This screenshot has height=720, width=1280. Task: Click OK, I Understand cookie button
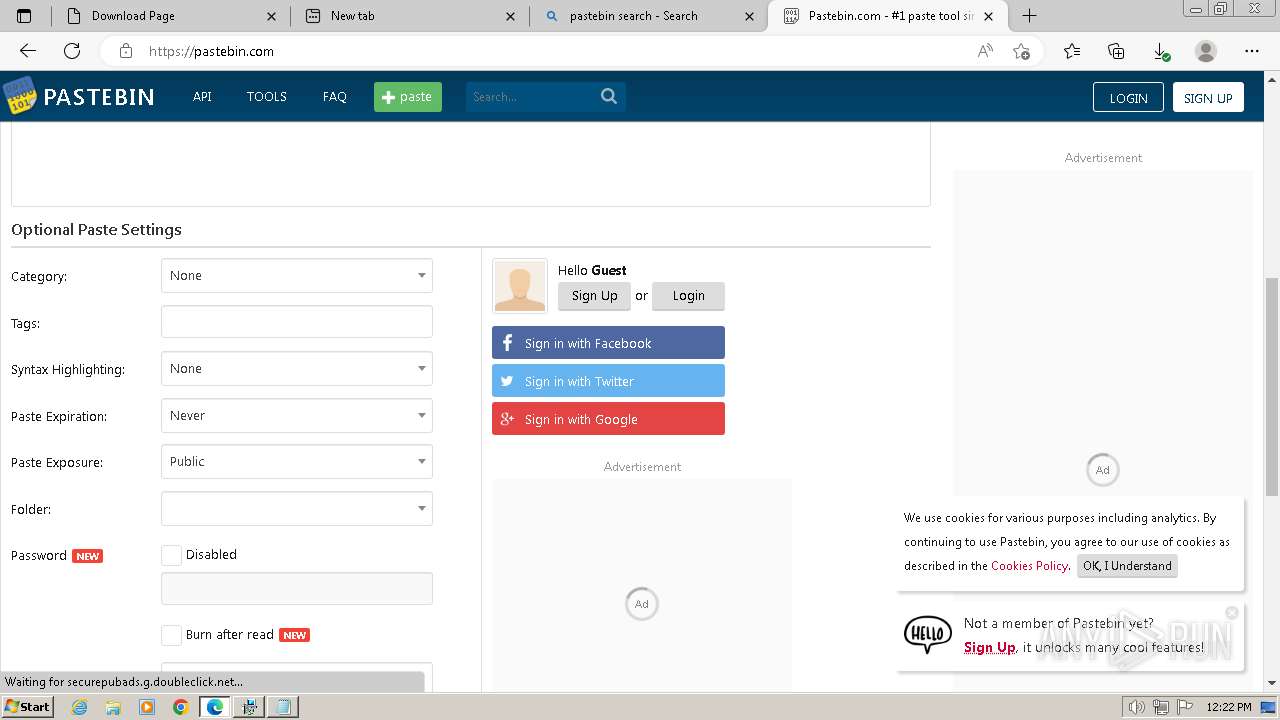pyautogui.click(x=1127, y=566)
